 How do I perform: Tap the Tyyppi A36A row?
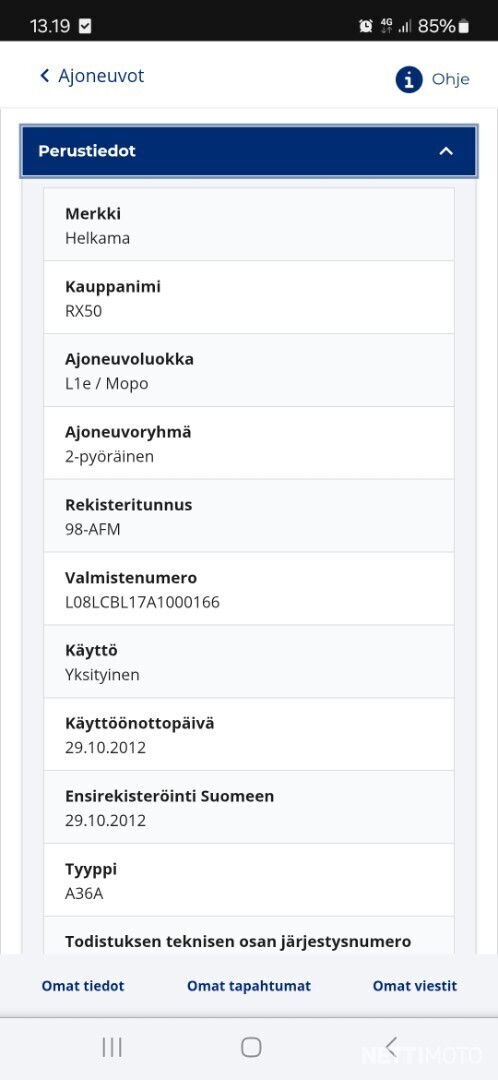(x=249, y=880)
